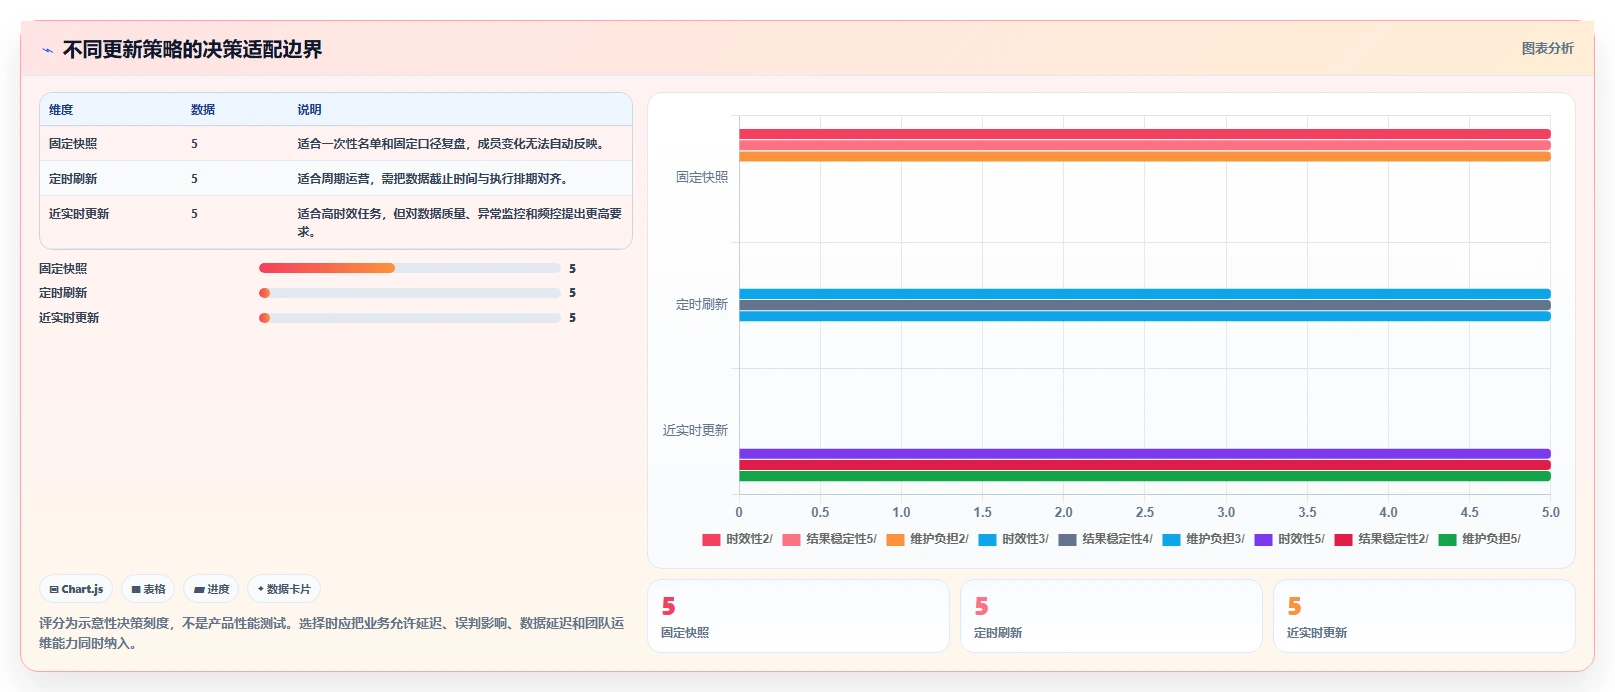Image resolution: width=1615 pixels, height=692 pixels.
Task: Toggle the 维护负担2/ orange legend swatch
Action: tap(895, 539)
